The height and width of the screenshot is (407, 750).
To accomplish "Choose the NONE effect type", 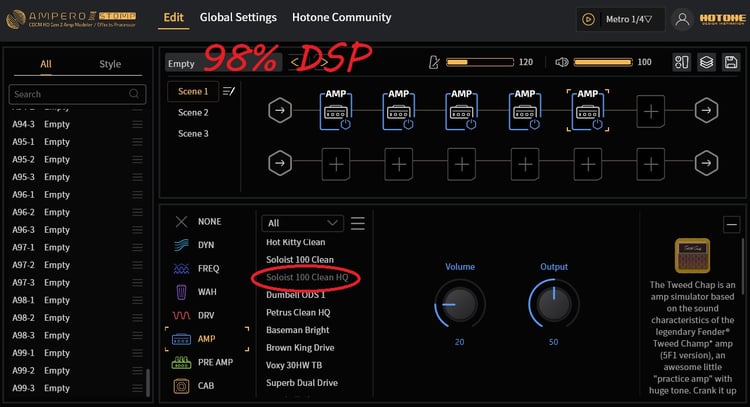I will [198, 221].
